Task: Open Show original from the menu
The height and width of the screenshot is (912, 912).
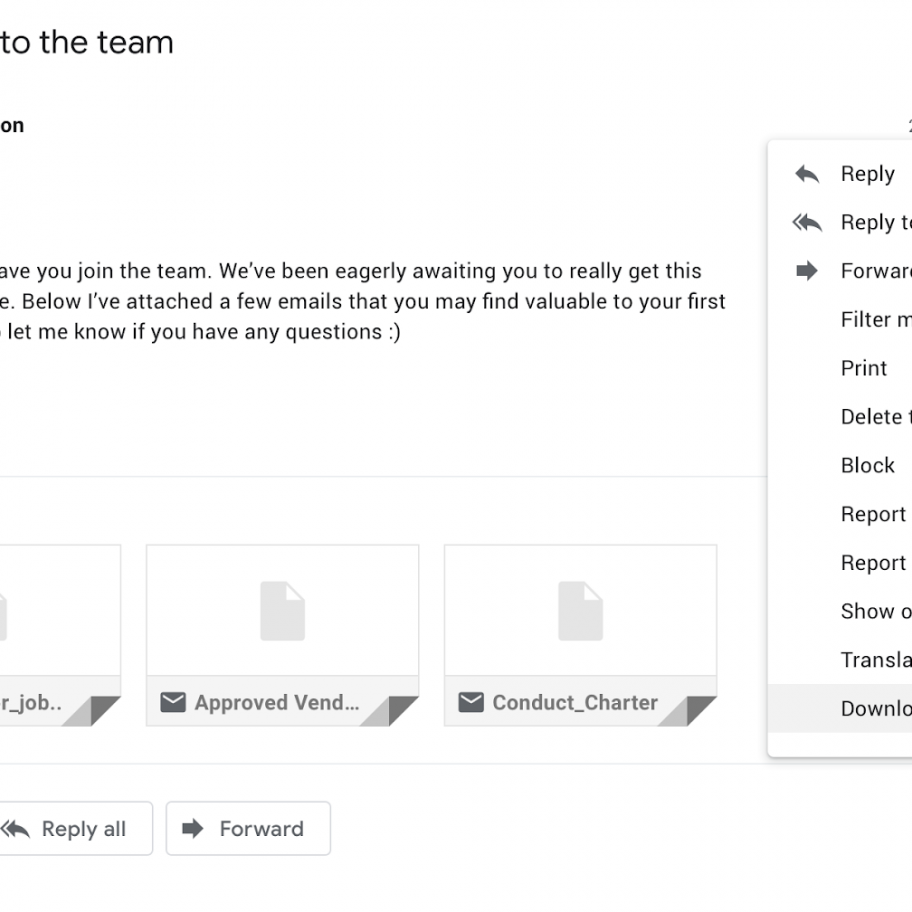Action: (x=875, y=611)
